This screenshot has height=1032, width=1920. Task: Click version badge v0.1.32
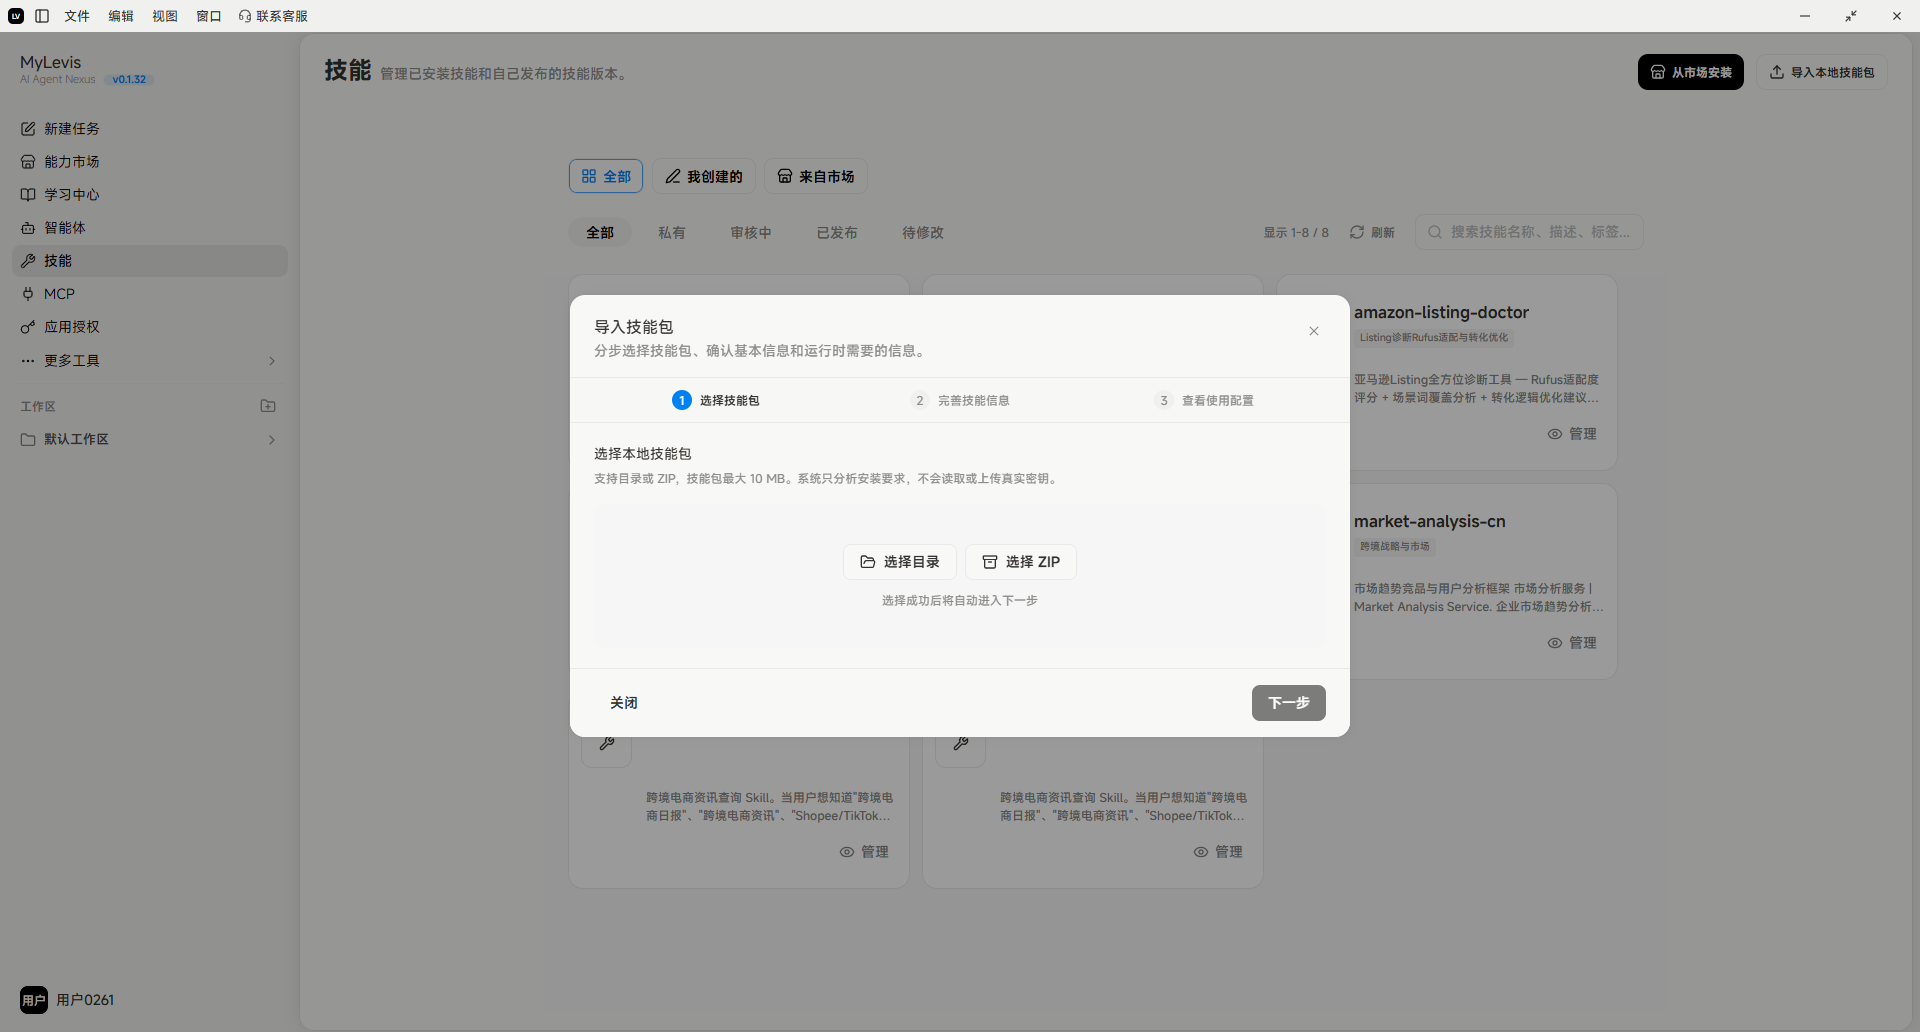129,80
